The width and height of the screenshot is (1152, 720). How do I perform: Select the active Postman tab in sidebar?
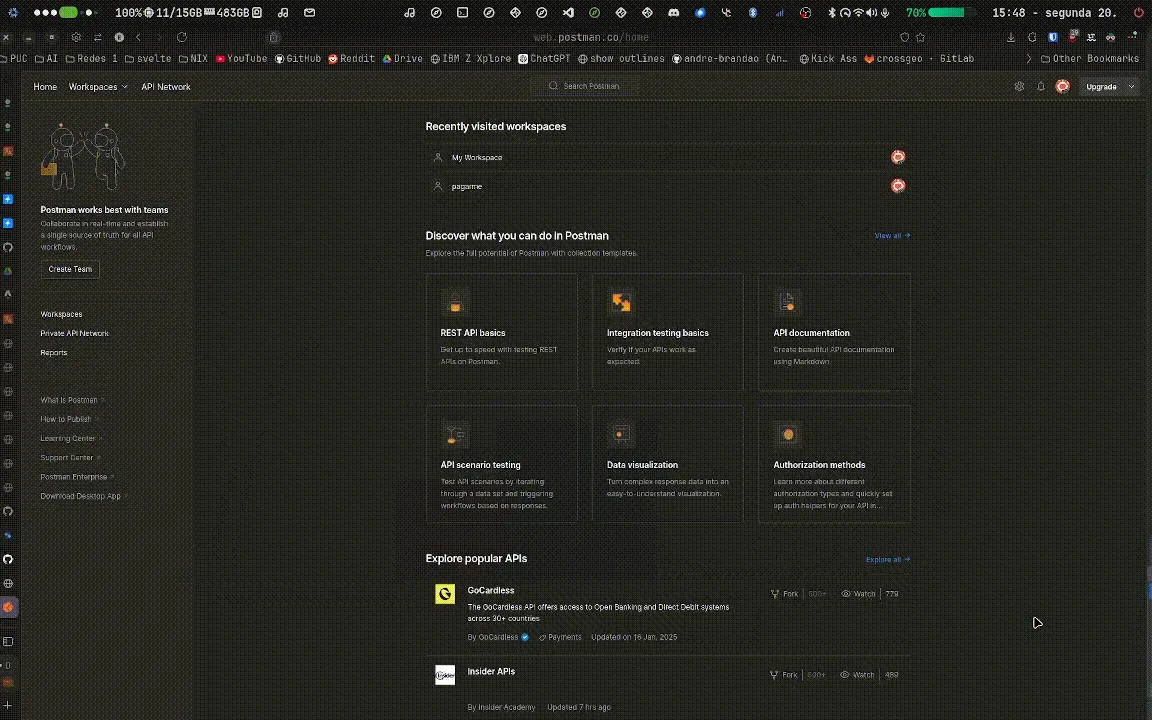(8, 608)
